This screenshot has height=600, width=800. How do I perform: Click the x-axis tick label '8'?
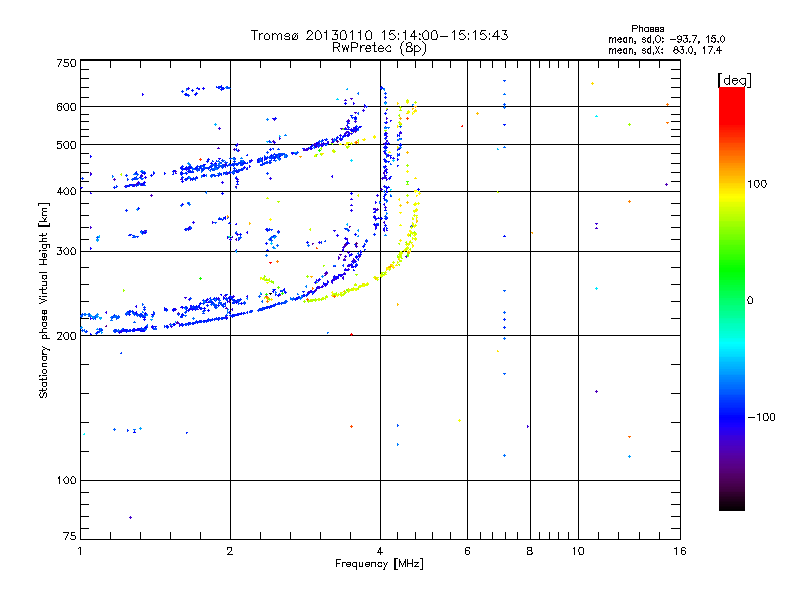pyautogui.click(x=530, y=551)
